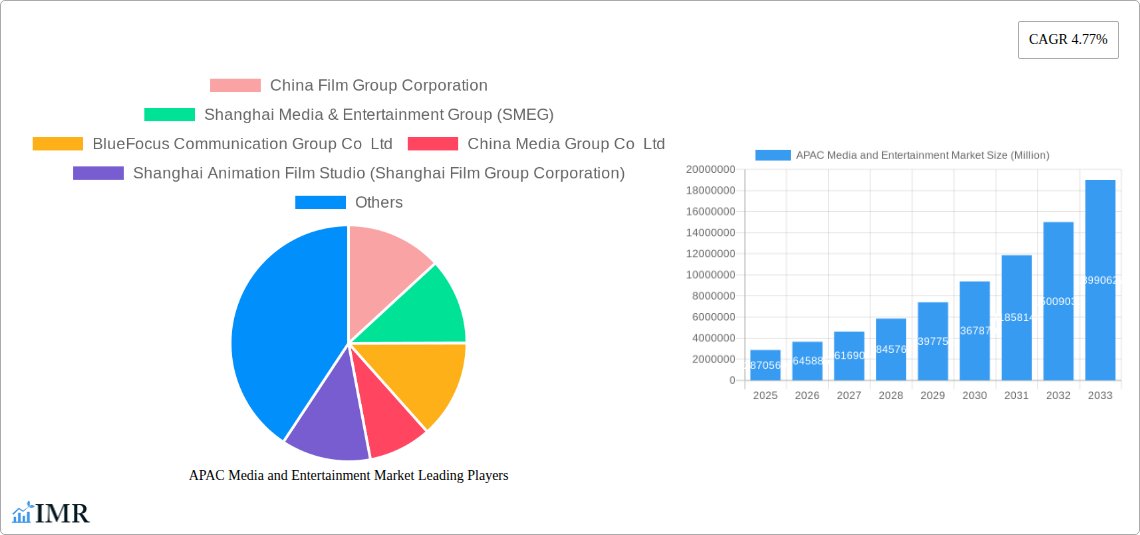Click the 2026 bar
The image size is (1140, 535).
tap(807, 361)
